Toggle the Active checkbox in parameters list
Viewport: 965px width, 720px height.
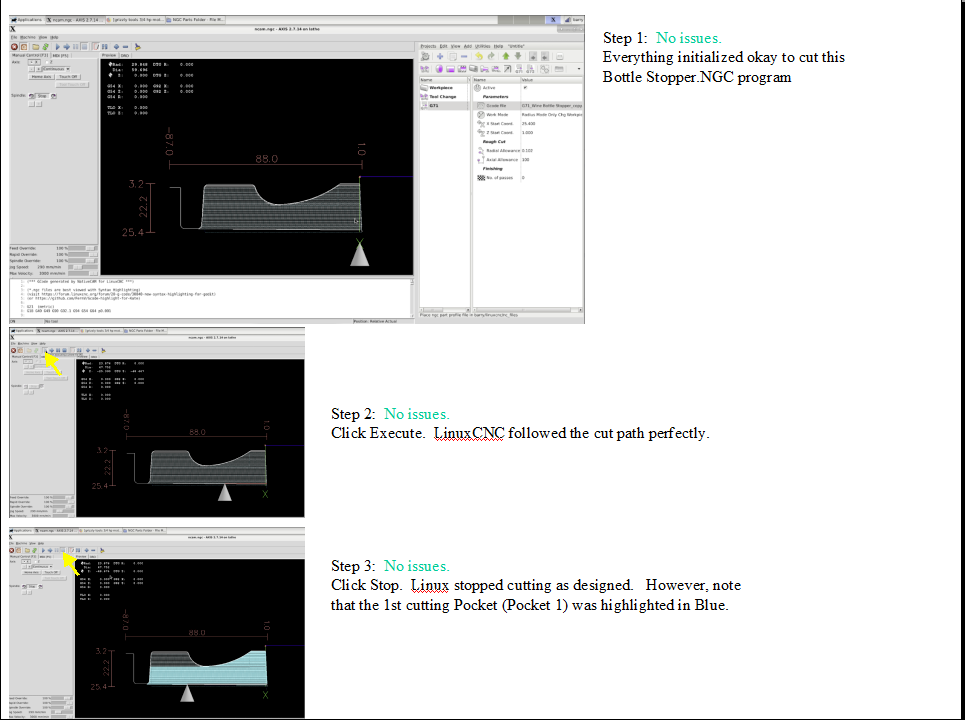pyautogui.click(x=525, y=88)
